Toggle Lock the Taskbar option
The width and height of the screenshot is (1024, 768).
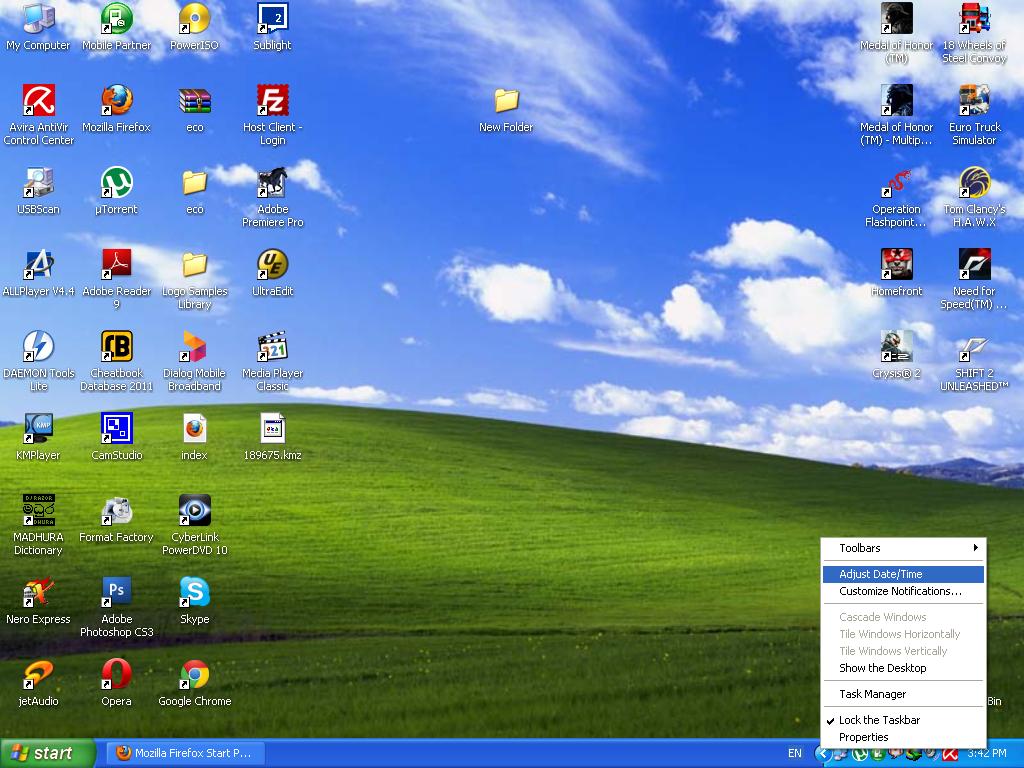(x=903, y=720)
